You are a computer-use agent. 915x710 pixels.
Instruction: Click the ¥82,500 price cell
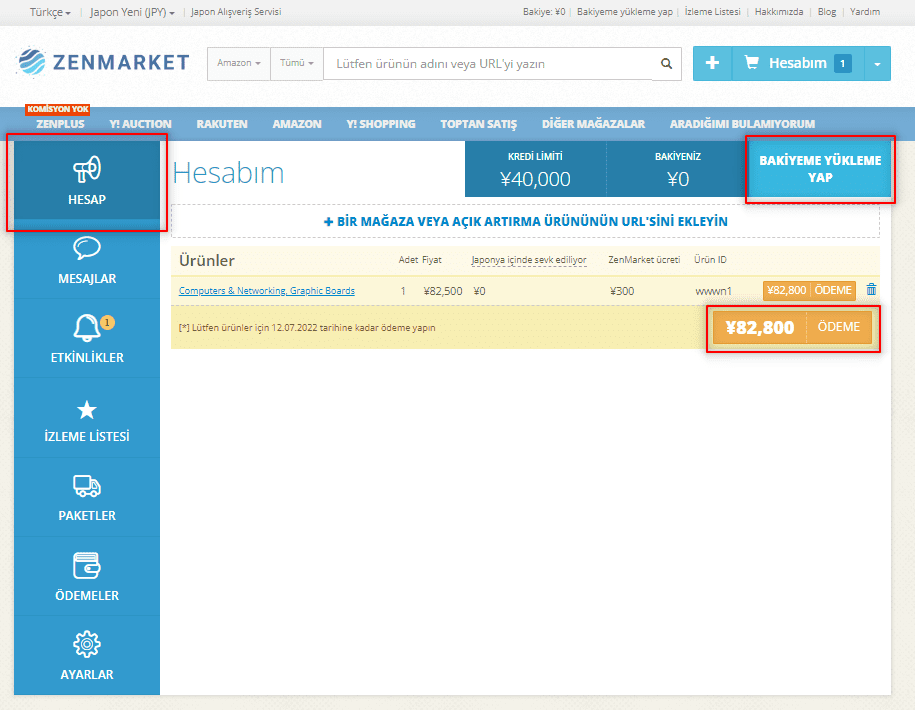(443, 291)
